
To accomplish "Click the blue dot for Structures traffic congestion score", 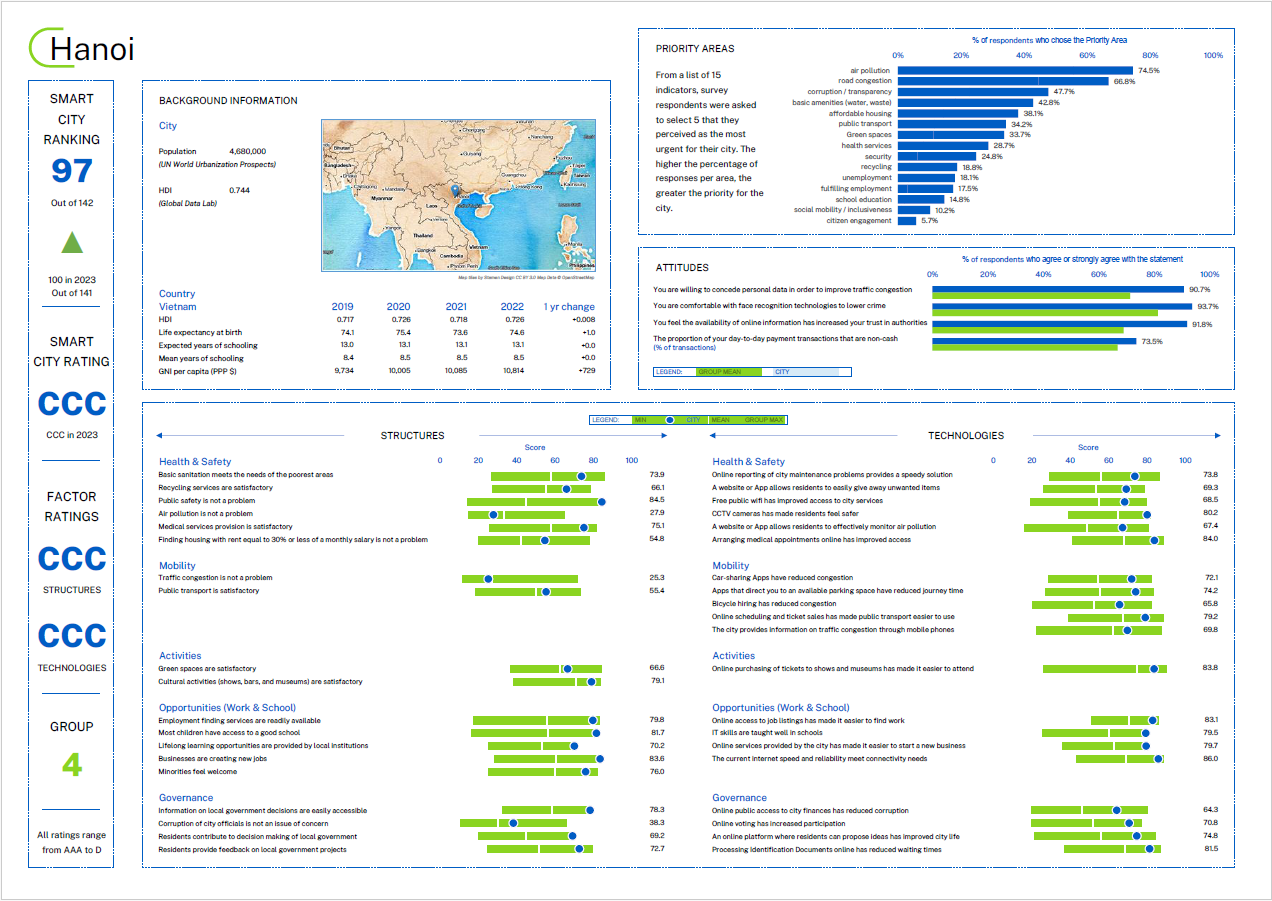I will (x=489, y=579).
